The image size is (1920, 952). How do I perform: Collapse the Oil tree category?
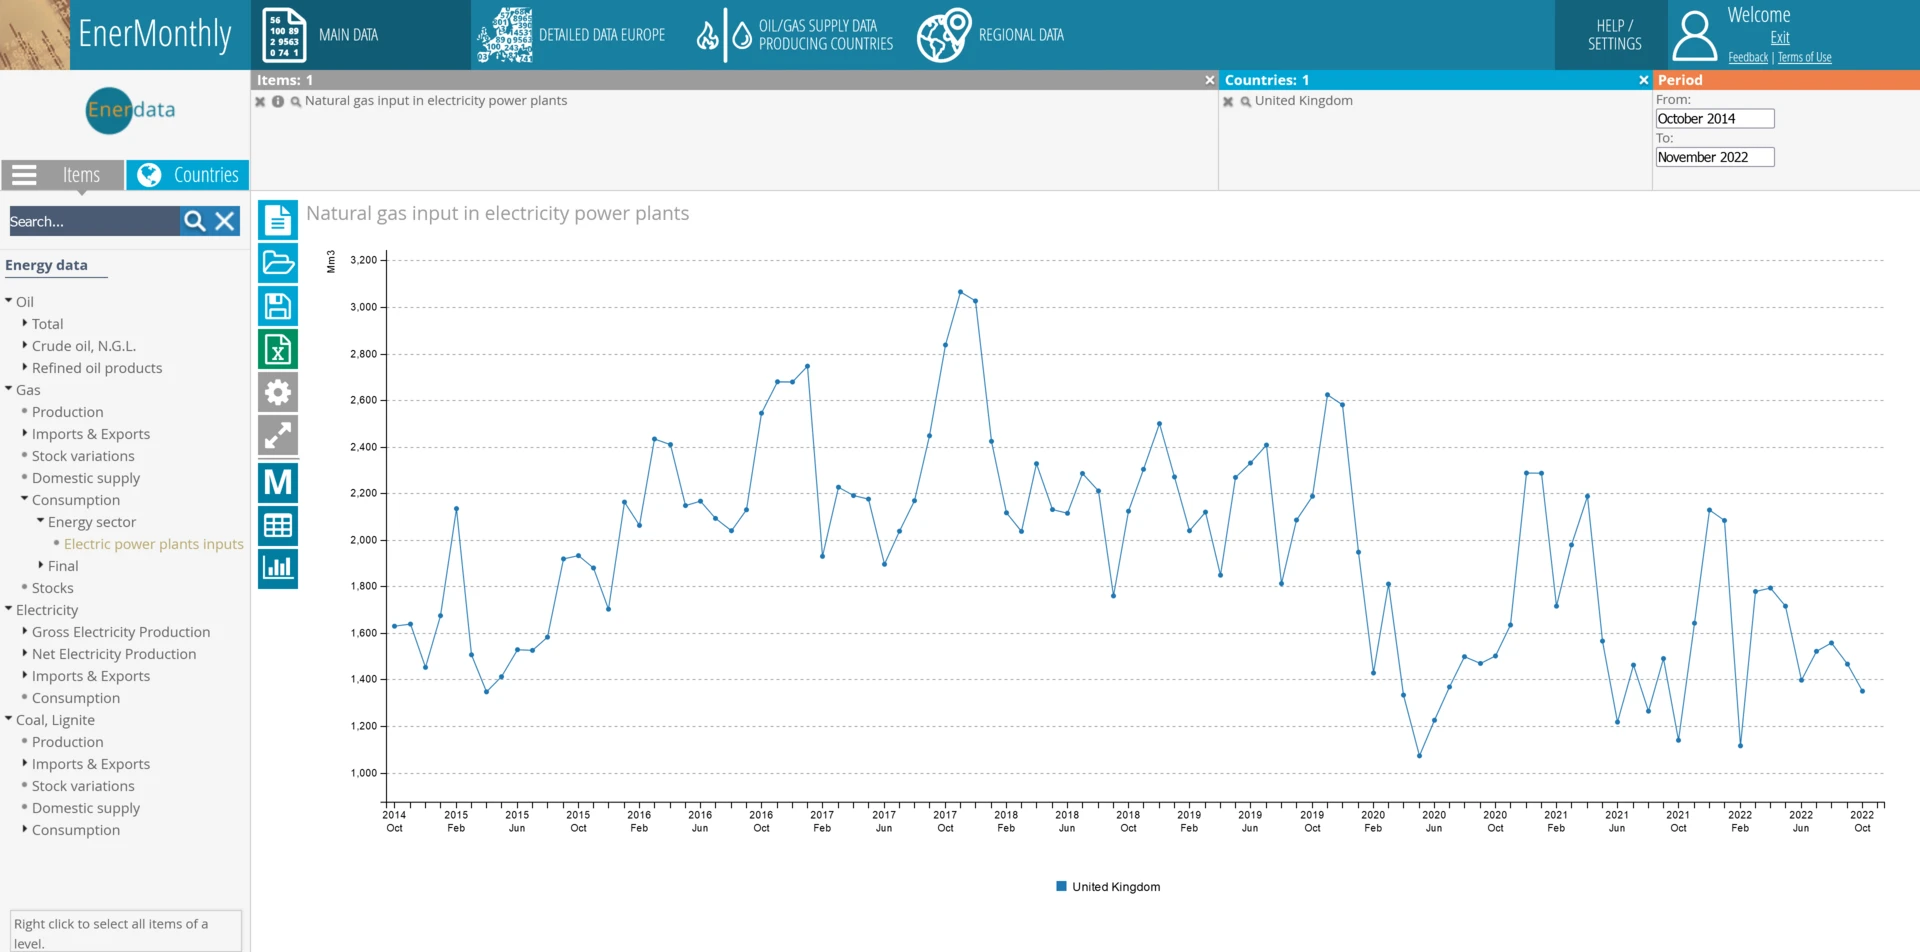click(9, 301)
